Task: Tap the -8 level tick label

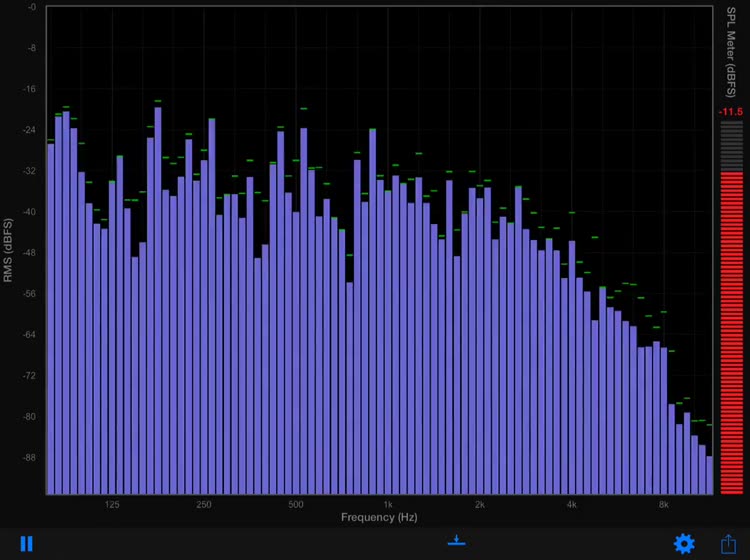Action: point(31,48)
